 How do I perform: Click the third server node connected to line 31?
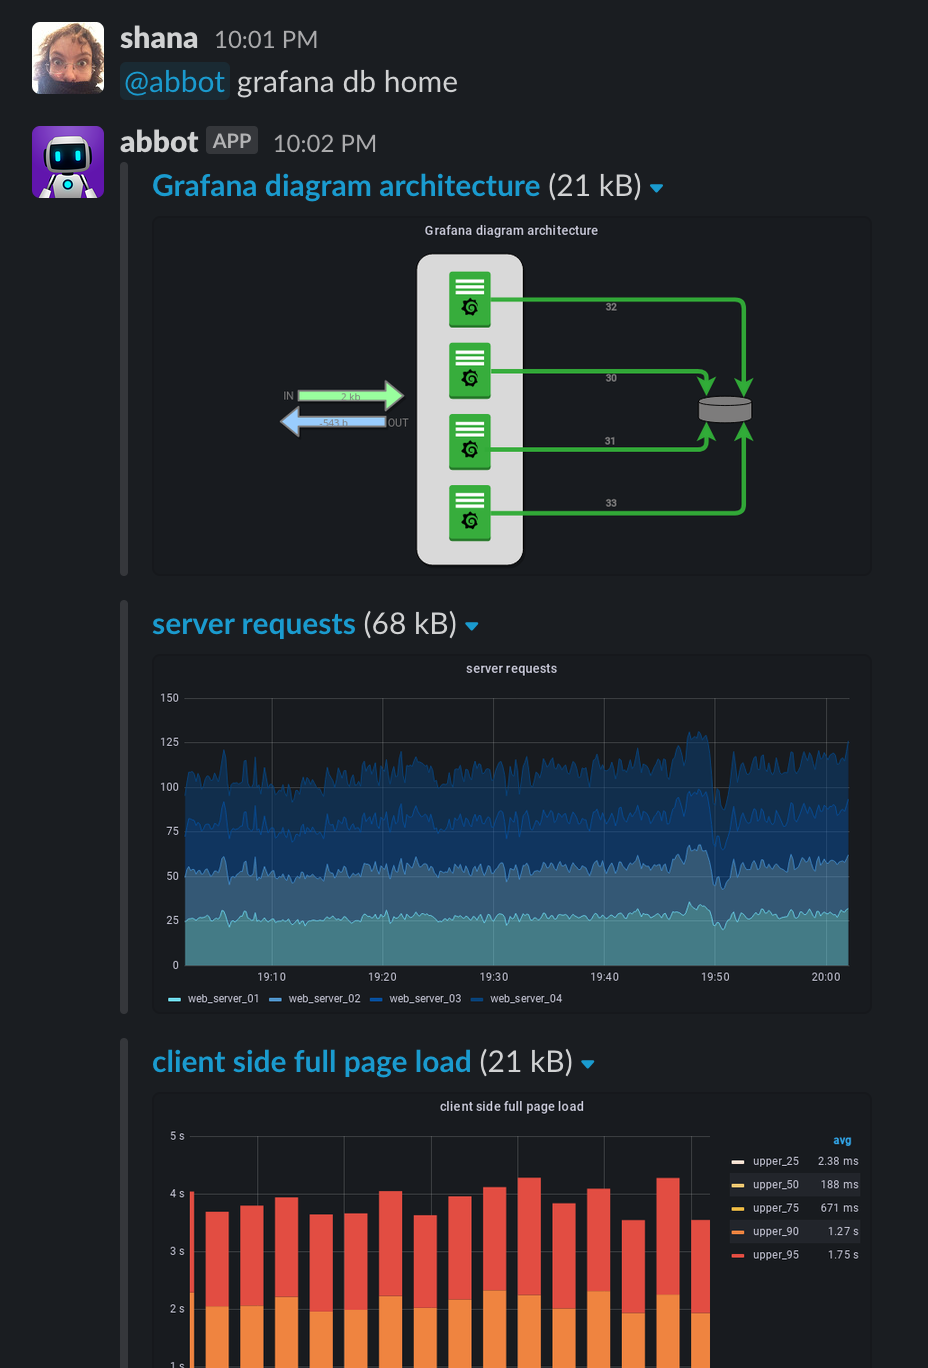(x=469, y=441)
